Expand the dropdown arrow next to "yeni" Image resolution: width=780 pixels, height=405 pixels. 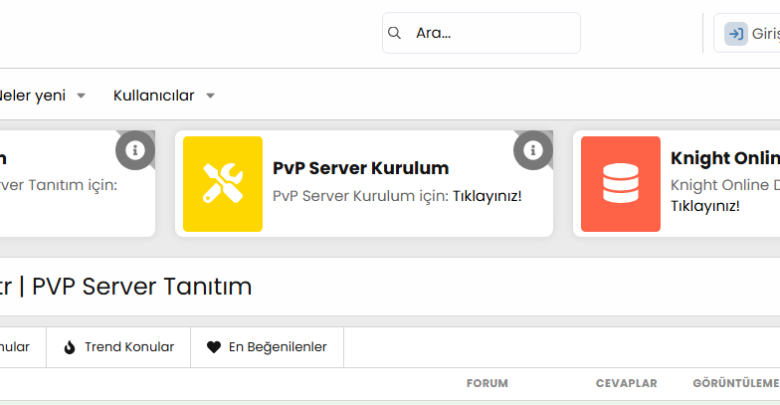point(81,96)
